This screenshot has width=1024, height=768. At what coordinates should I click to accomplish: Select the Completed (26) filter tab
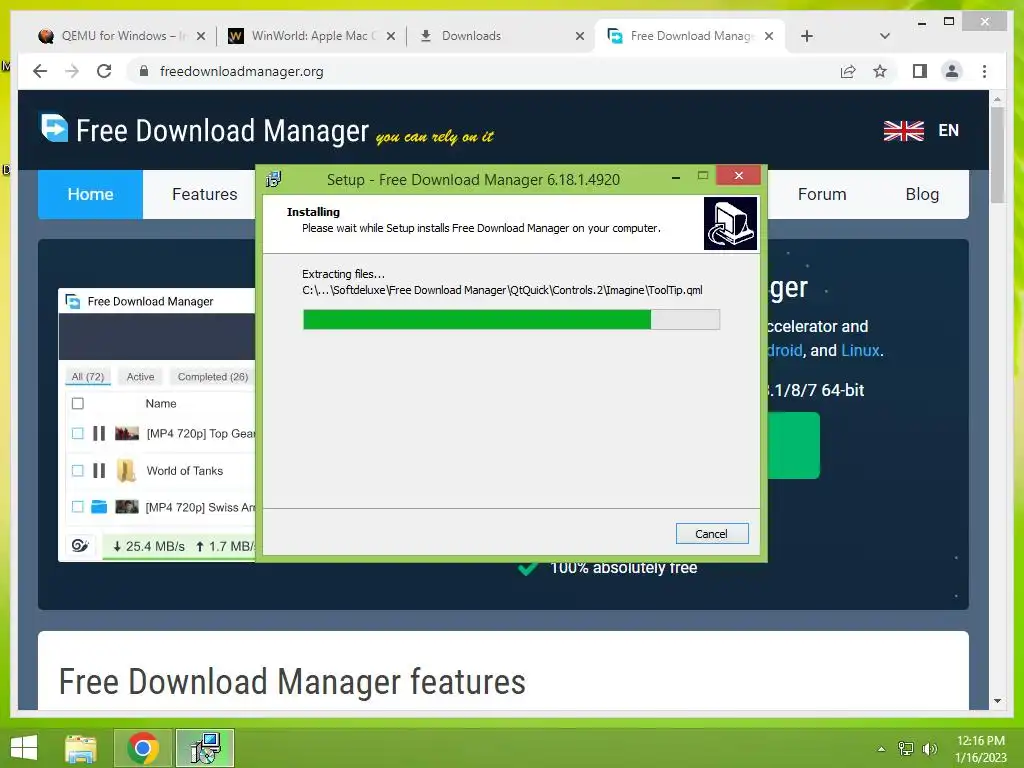point(212,377)
